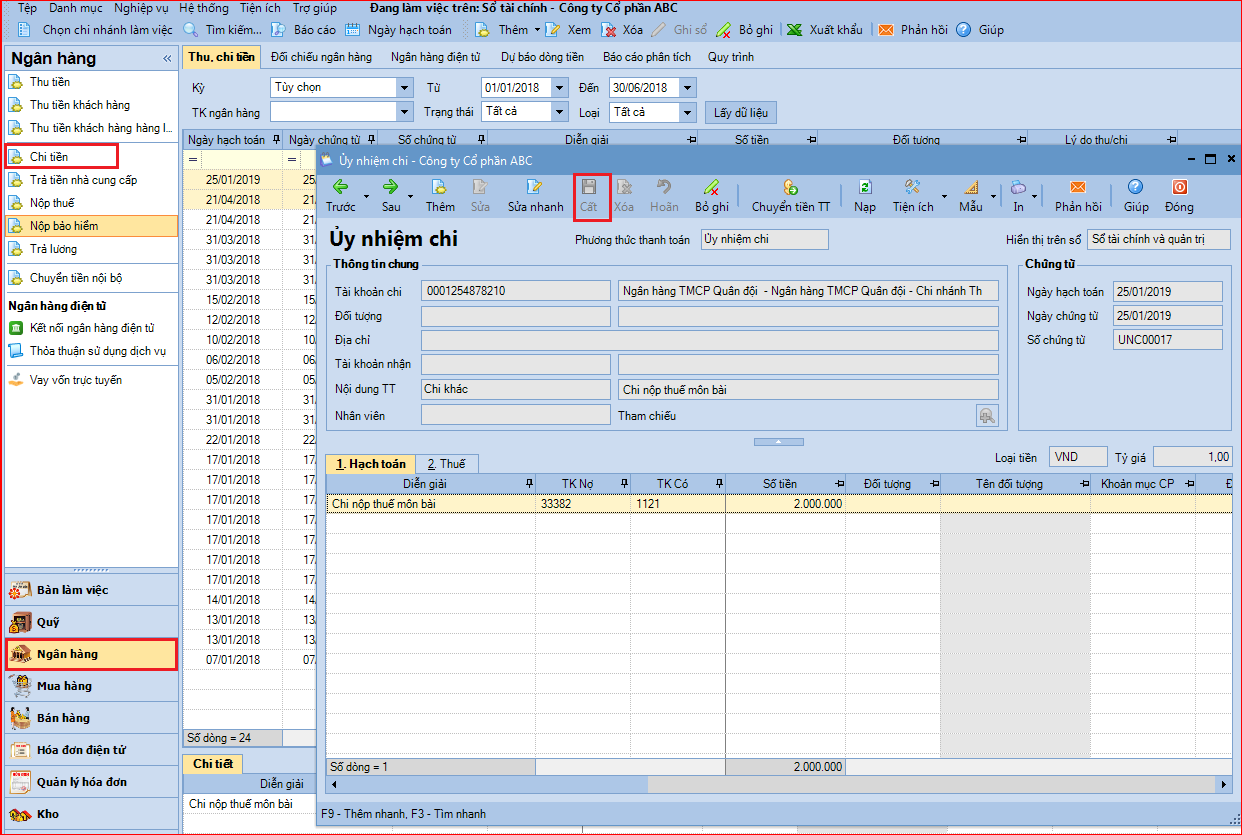
Task: Click Ngày hạch toán calendar icon in main toolbar
Action: click(352, 30)
